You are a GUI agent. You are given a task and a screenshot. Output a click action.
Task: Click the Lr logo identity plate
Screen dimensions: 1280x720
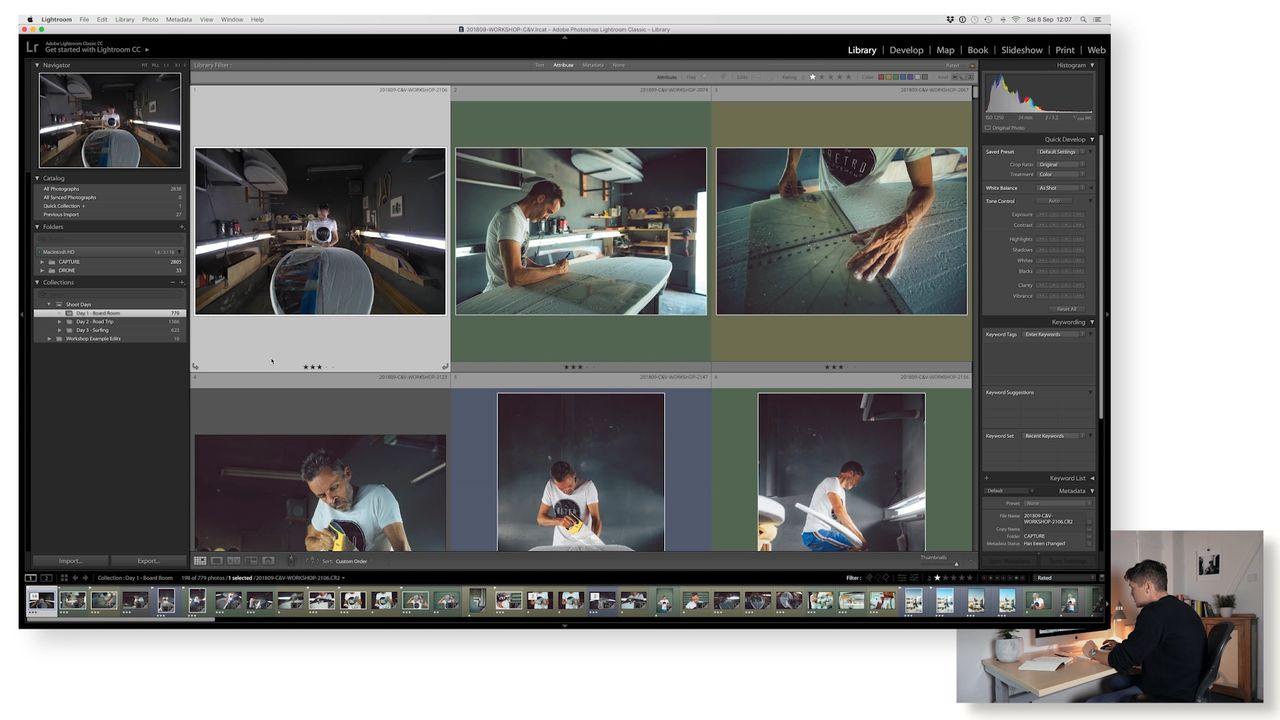32,47
